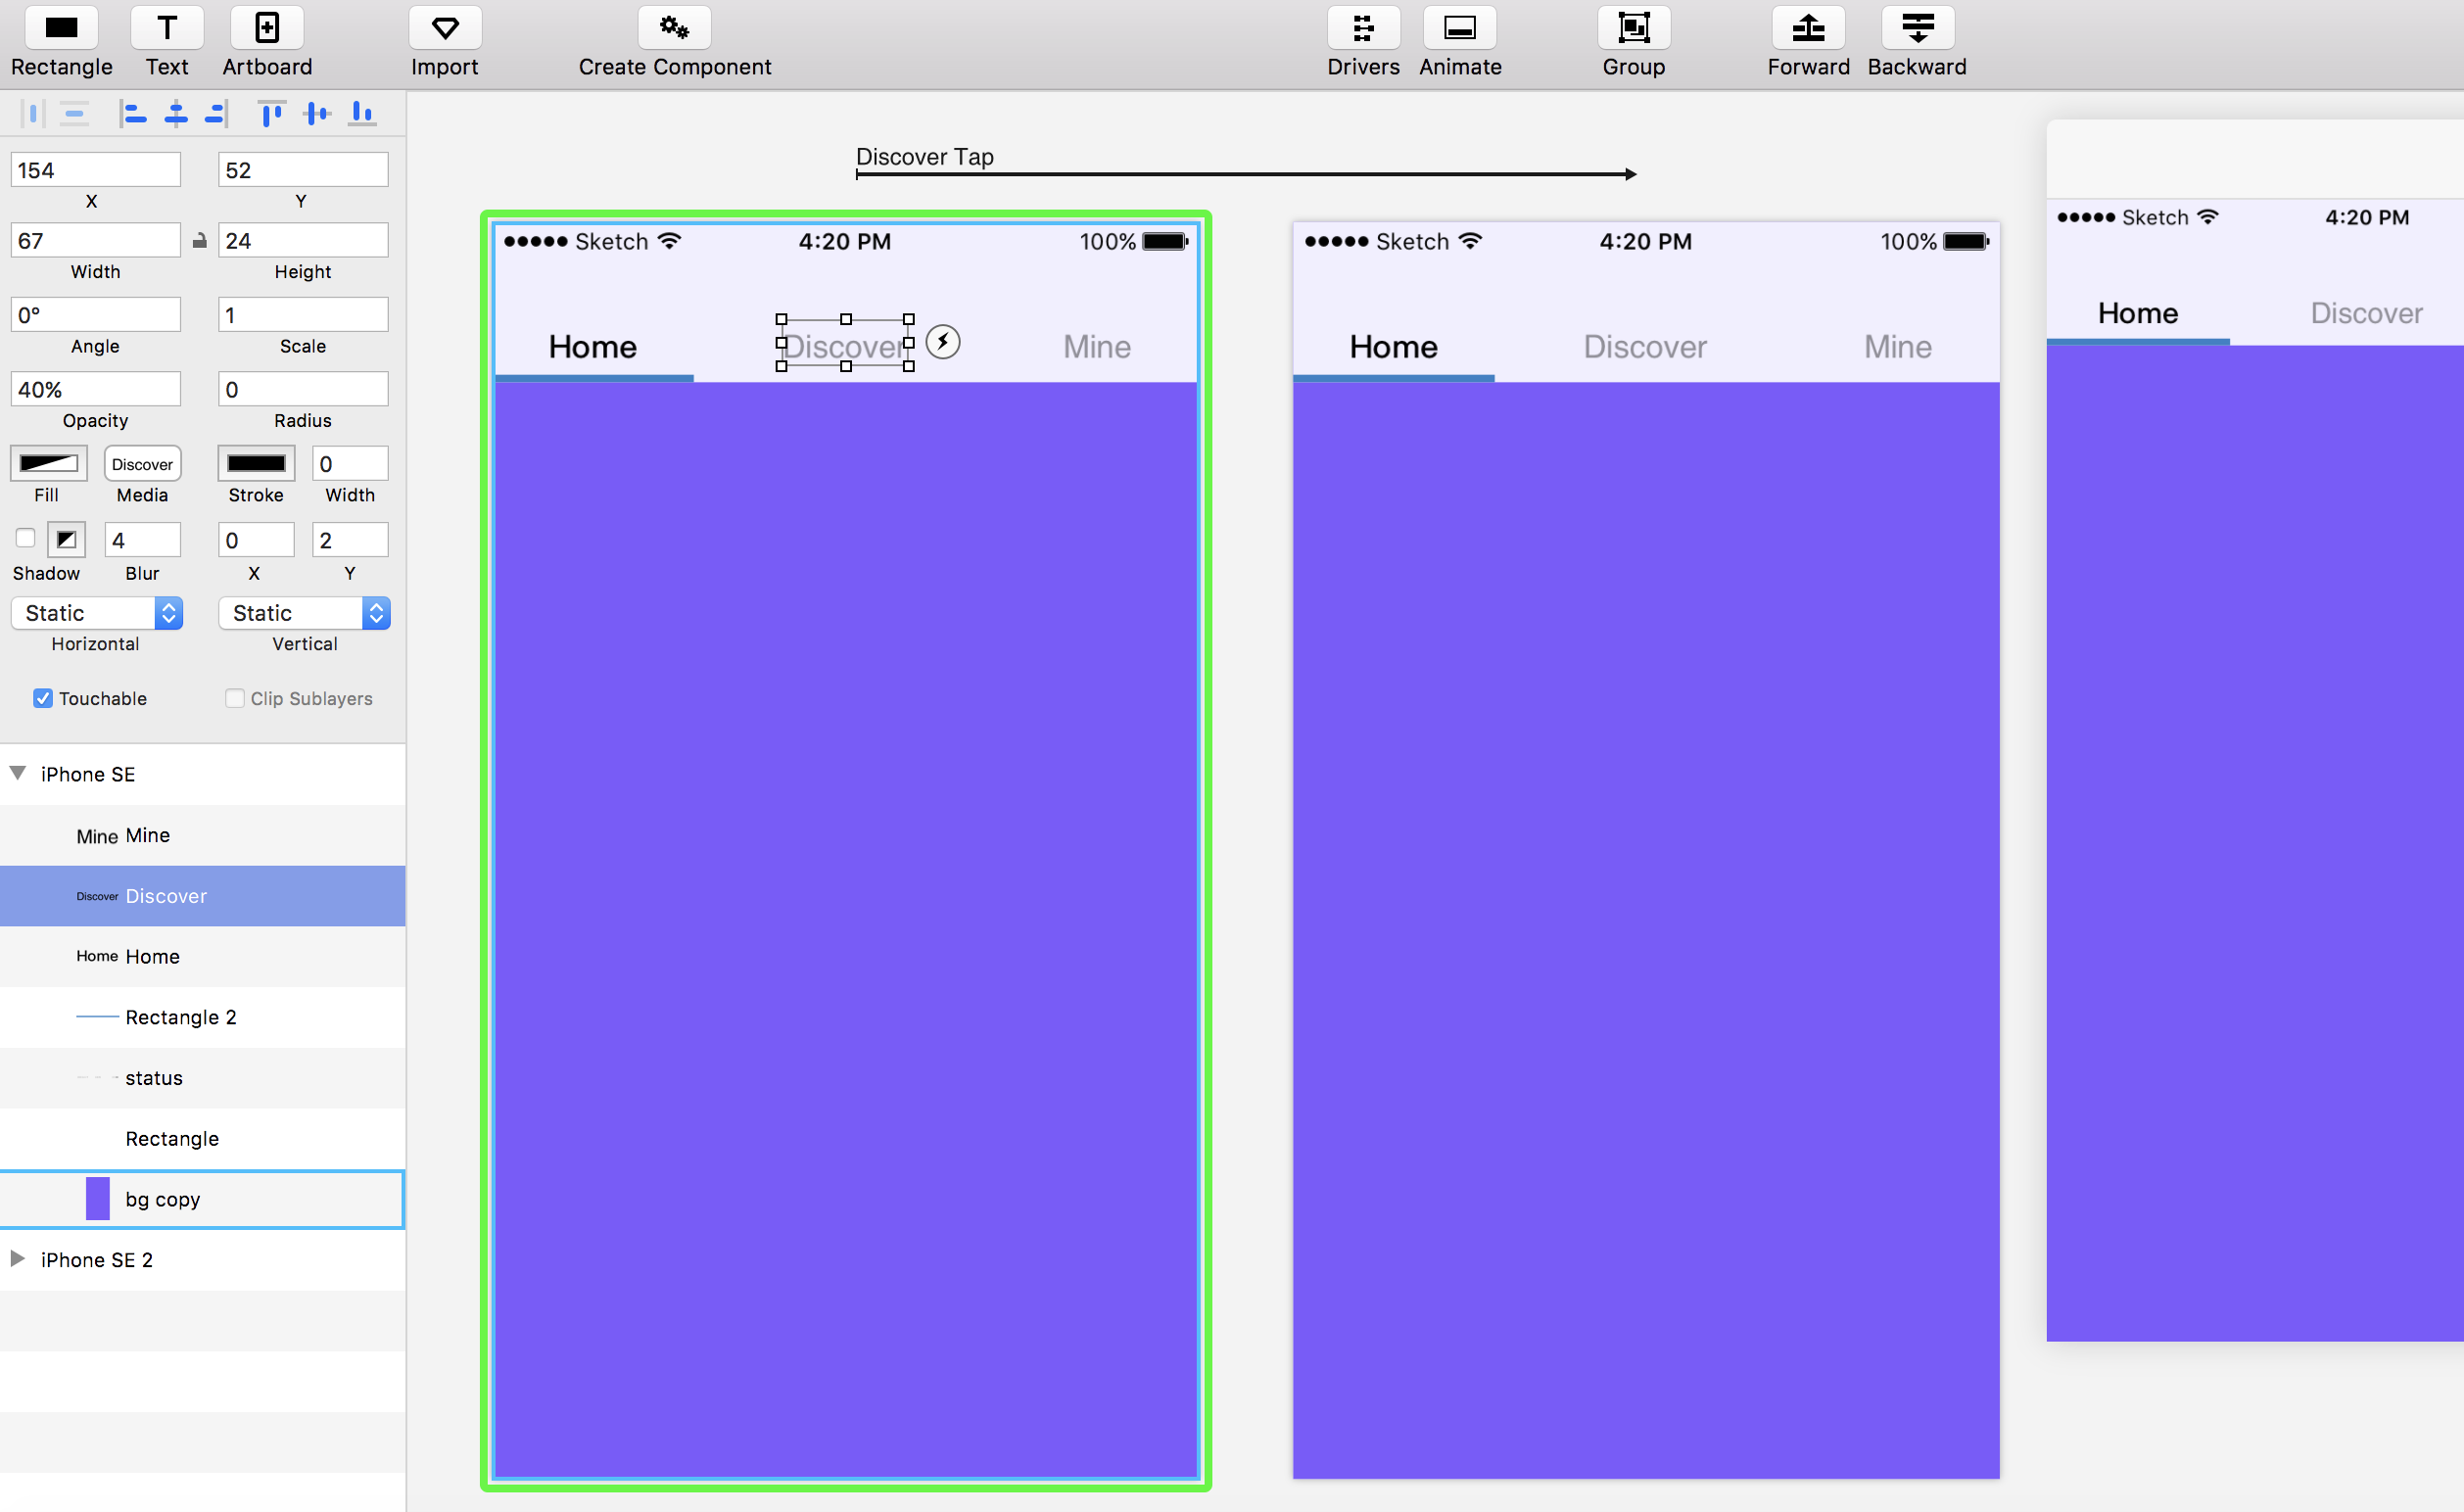The image size is (2464, 1512).
Task: Click Home tab in first artboard
Action: point(593,347)
